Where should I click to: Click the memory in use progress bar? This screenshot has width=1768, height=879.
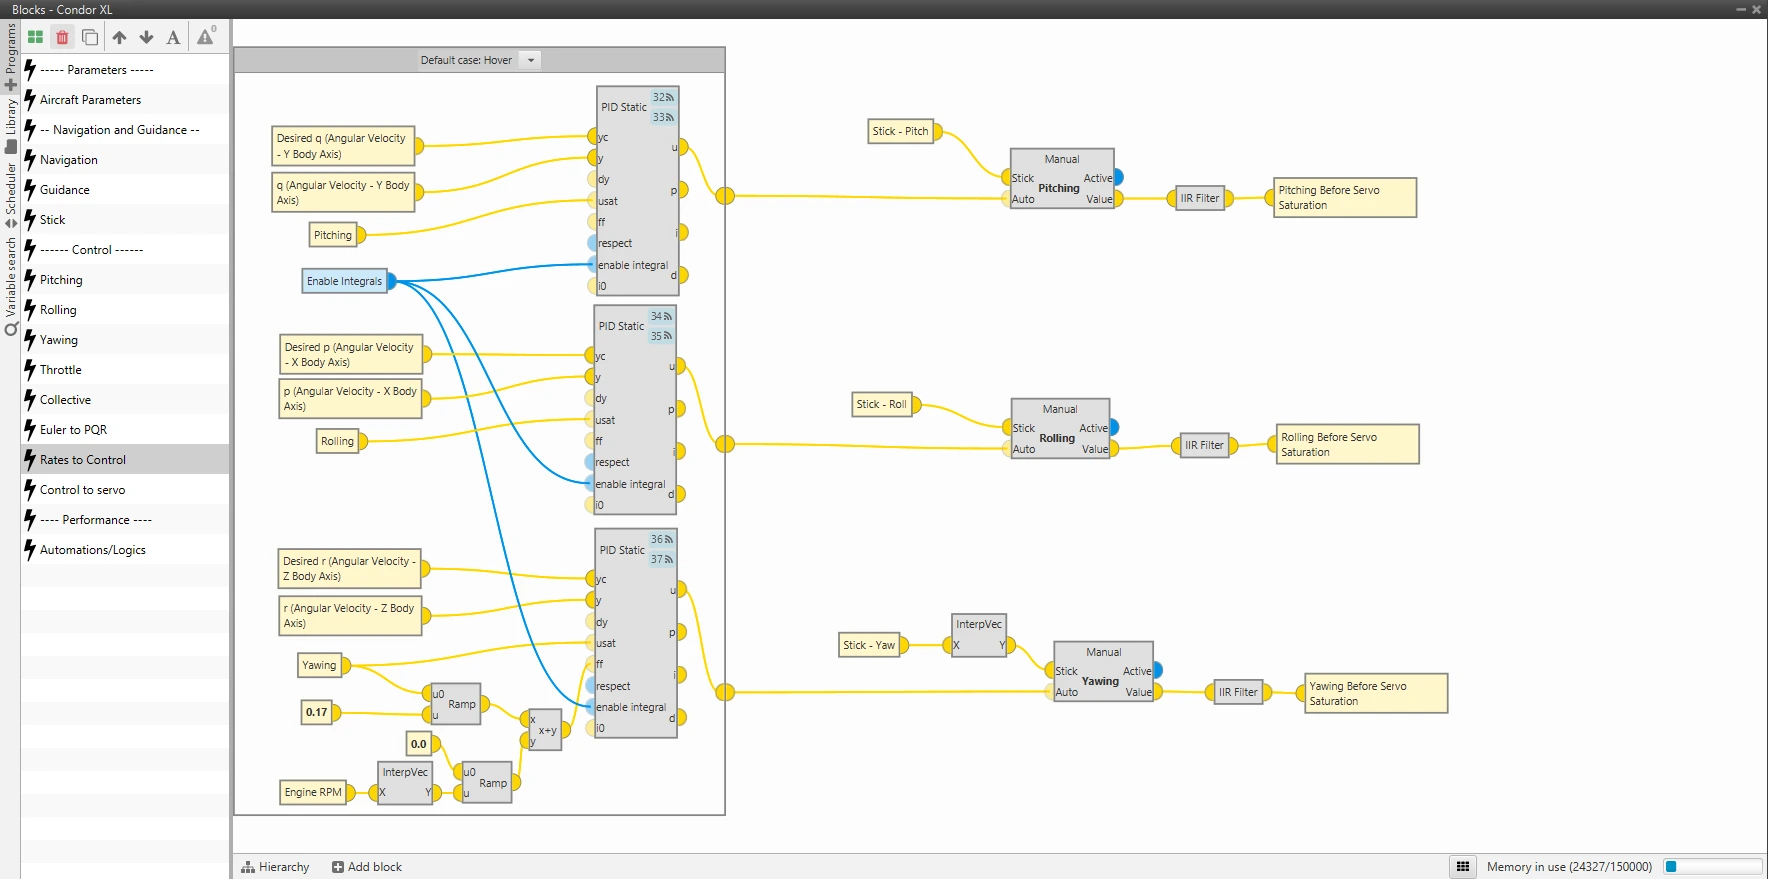[1712, 867]
